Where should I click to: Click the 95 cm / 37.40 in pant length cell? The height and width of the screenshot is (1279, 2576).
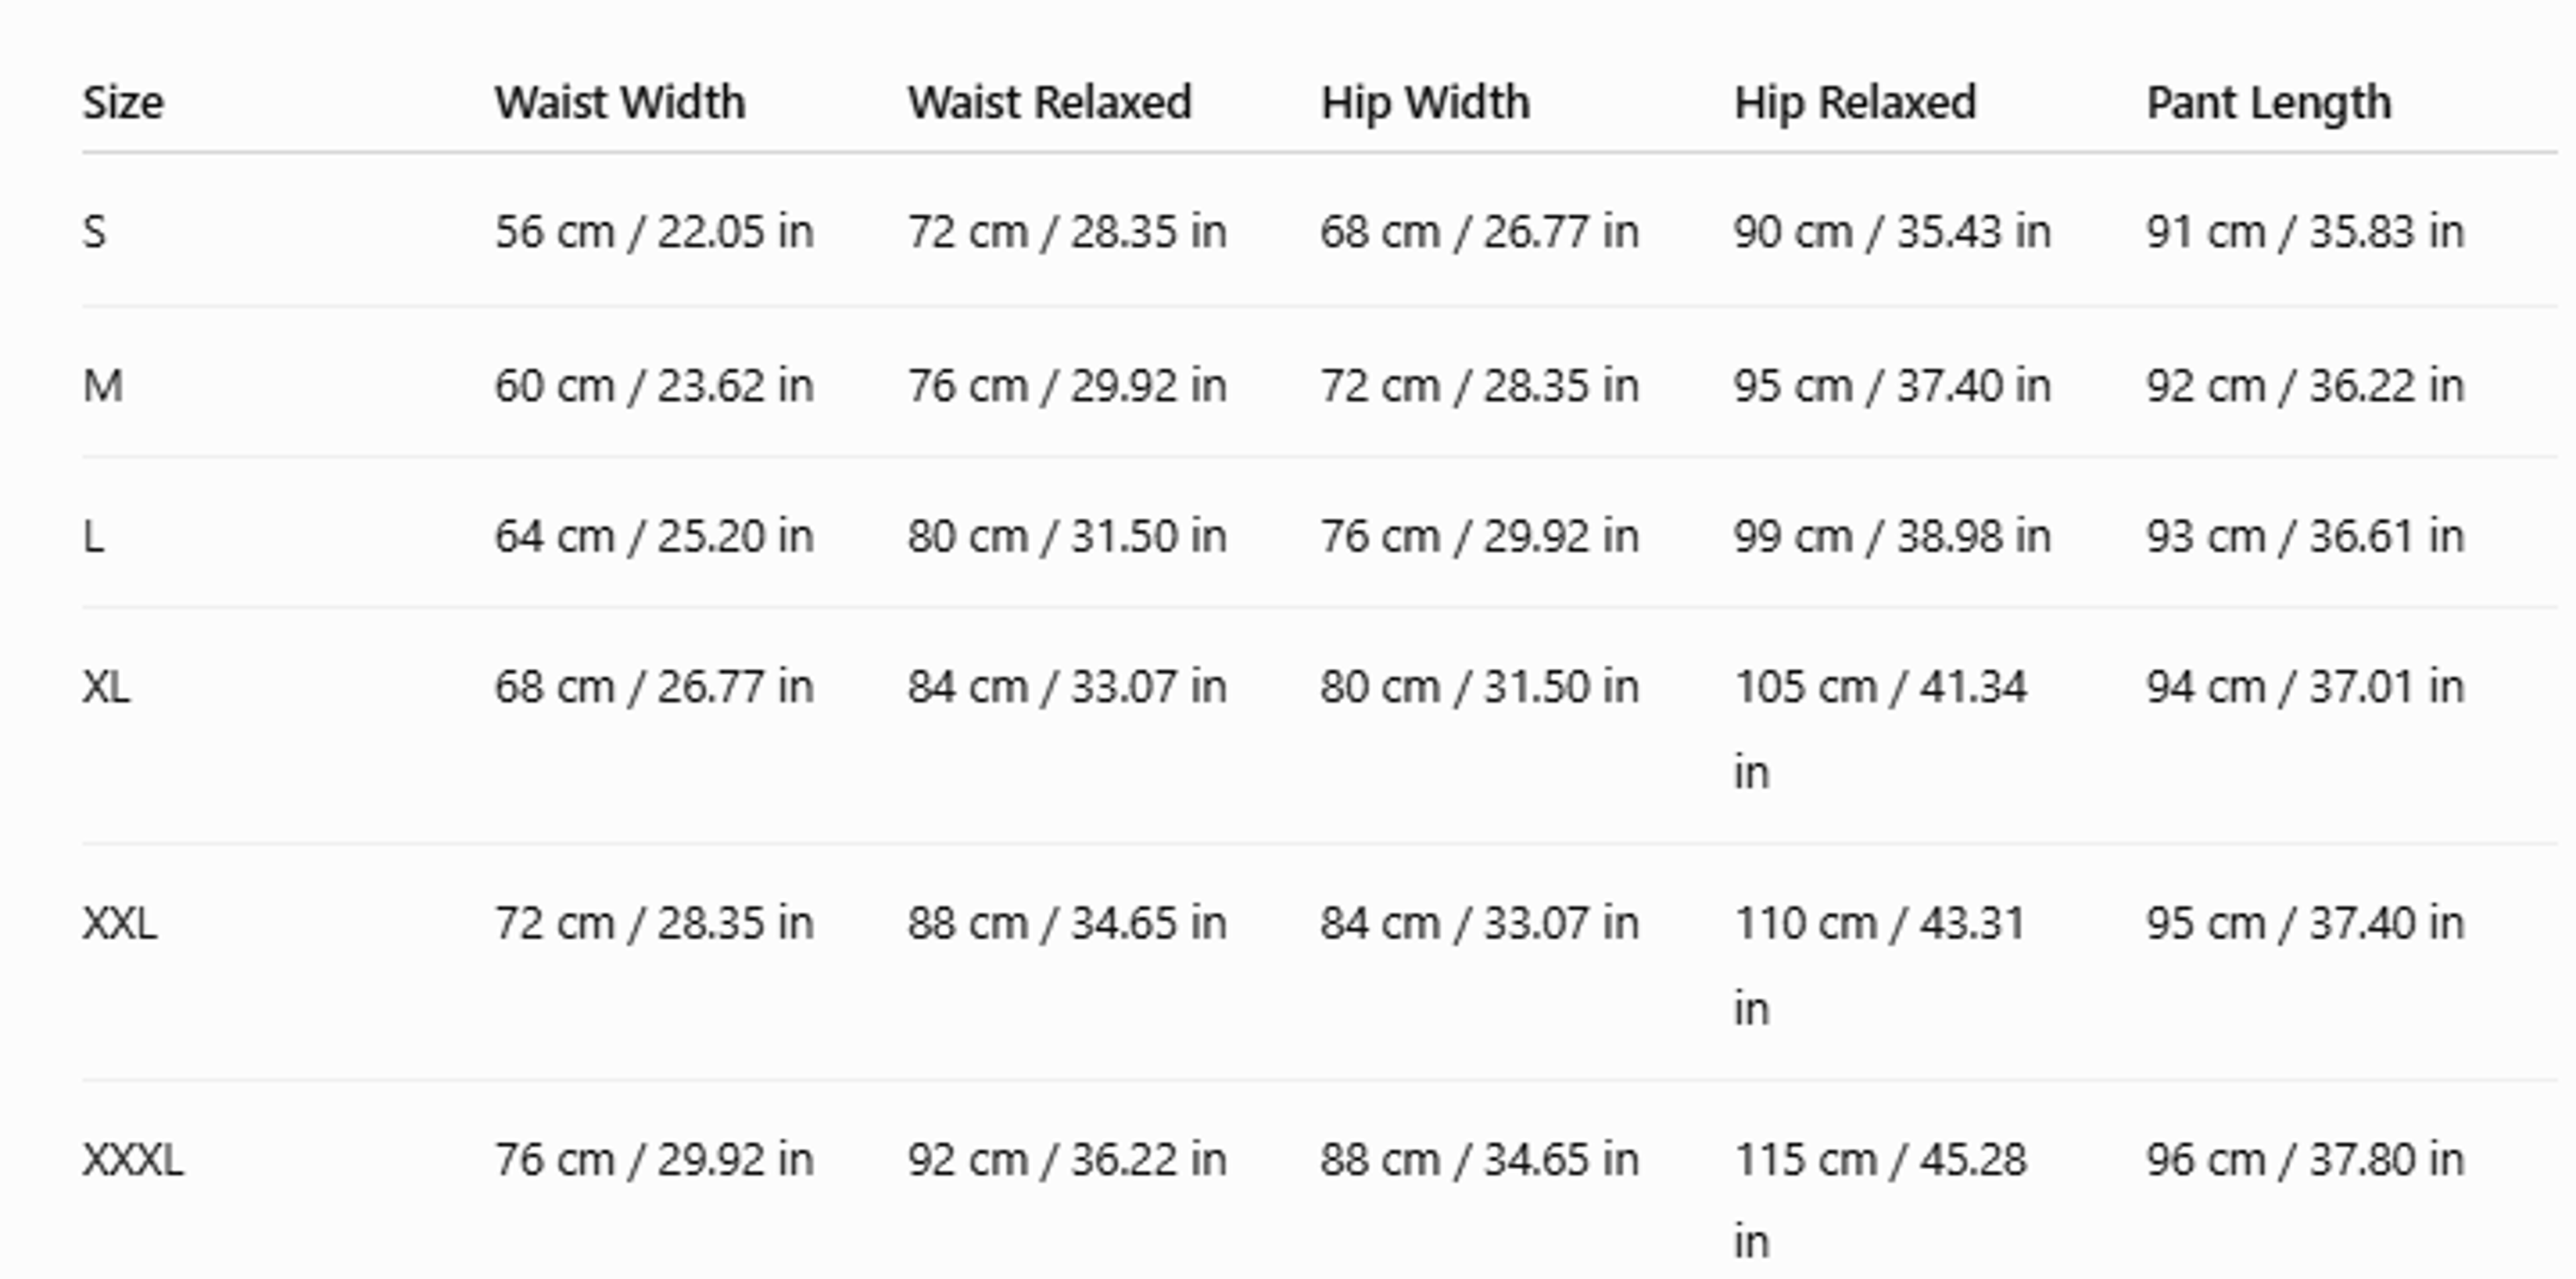[2305, 924]
